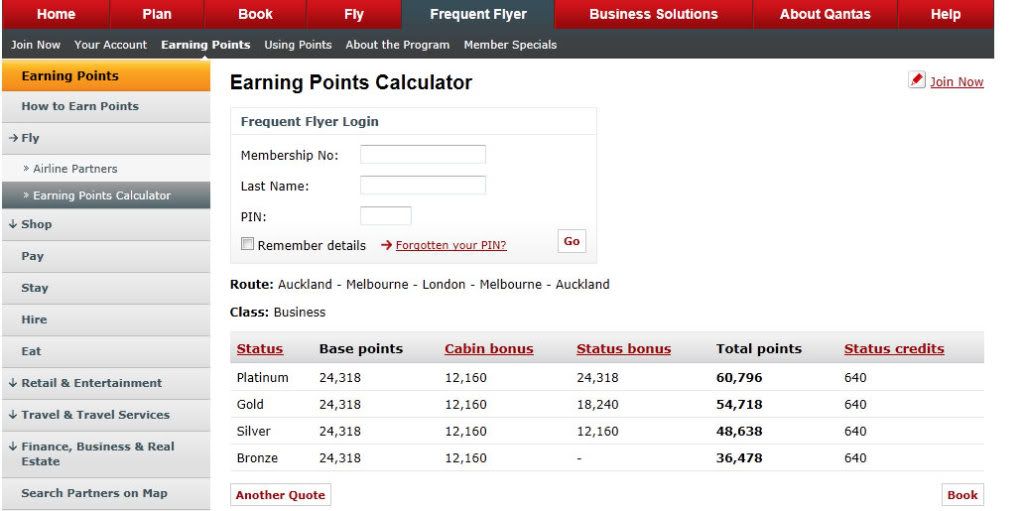Open the Fly main navigation tab

point(354,14)
